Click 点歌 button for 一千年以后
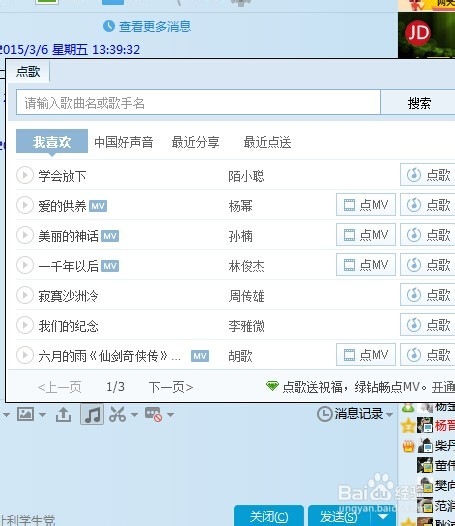This screenshot has height=526, width=455. [427, 265]
